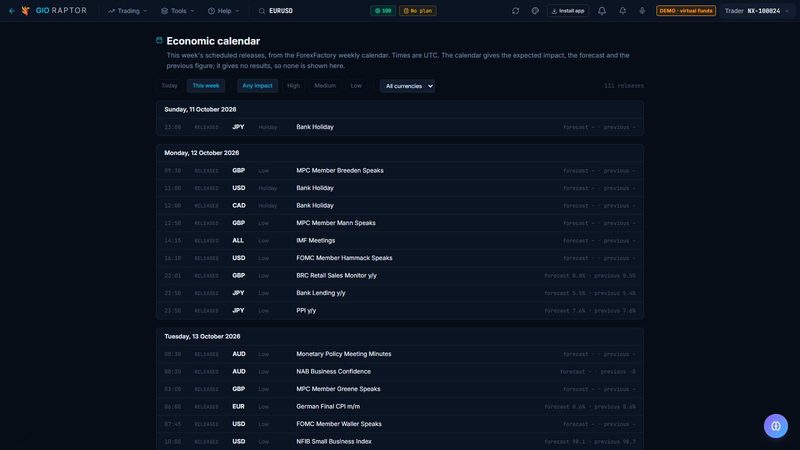Open the Help menu

[x=223, y=11]
